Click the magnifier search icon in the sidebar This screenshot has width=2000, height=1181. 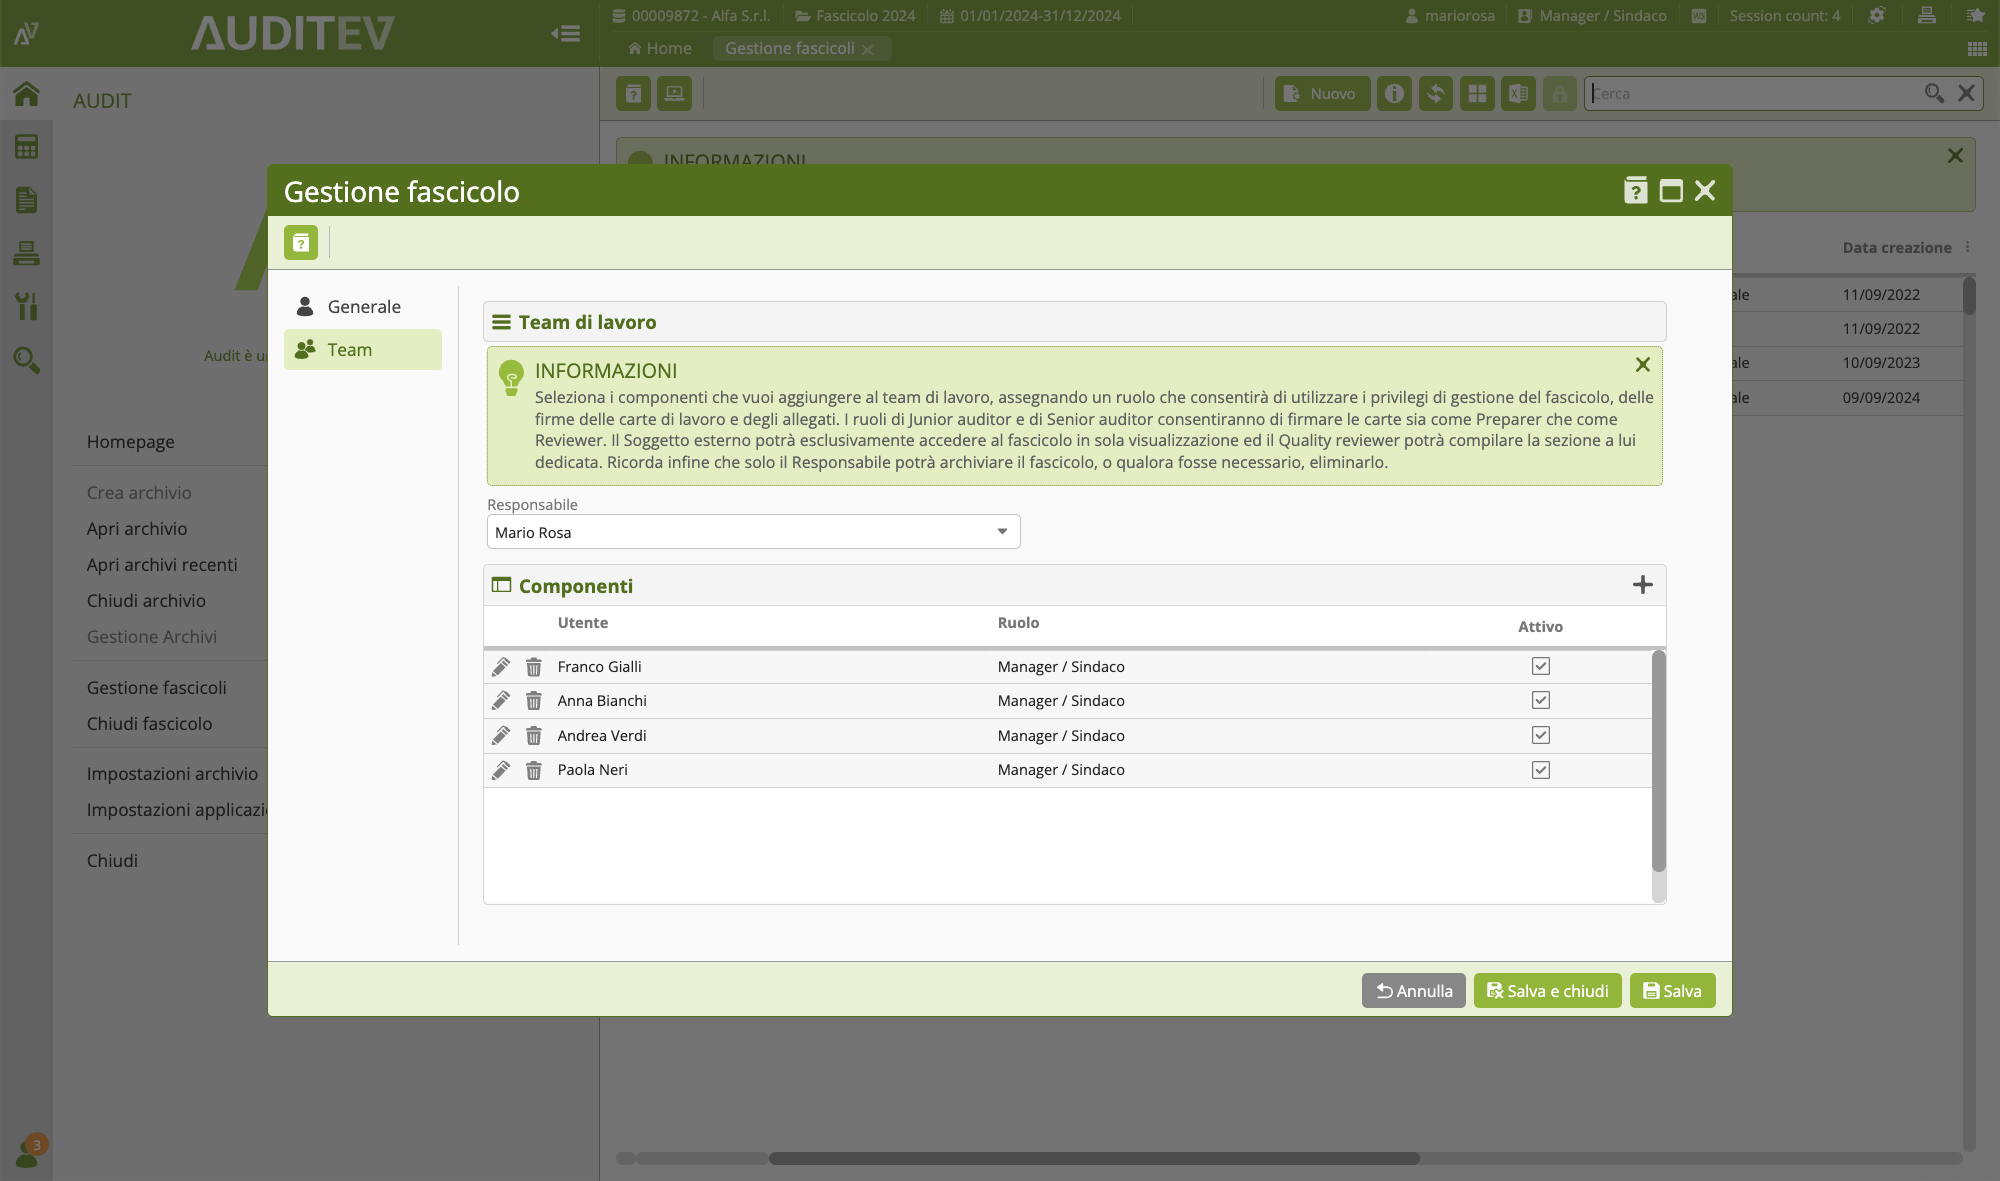(27, 360)
